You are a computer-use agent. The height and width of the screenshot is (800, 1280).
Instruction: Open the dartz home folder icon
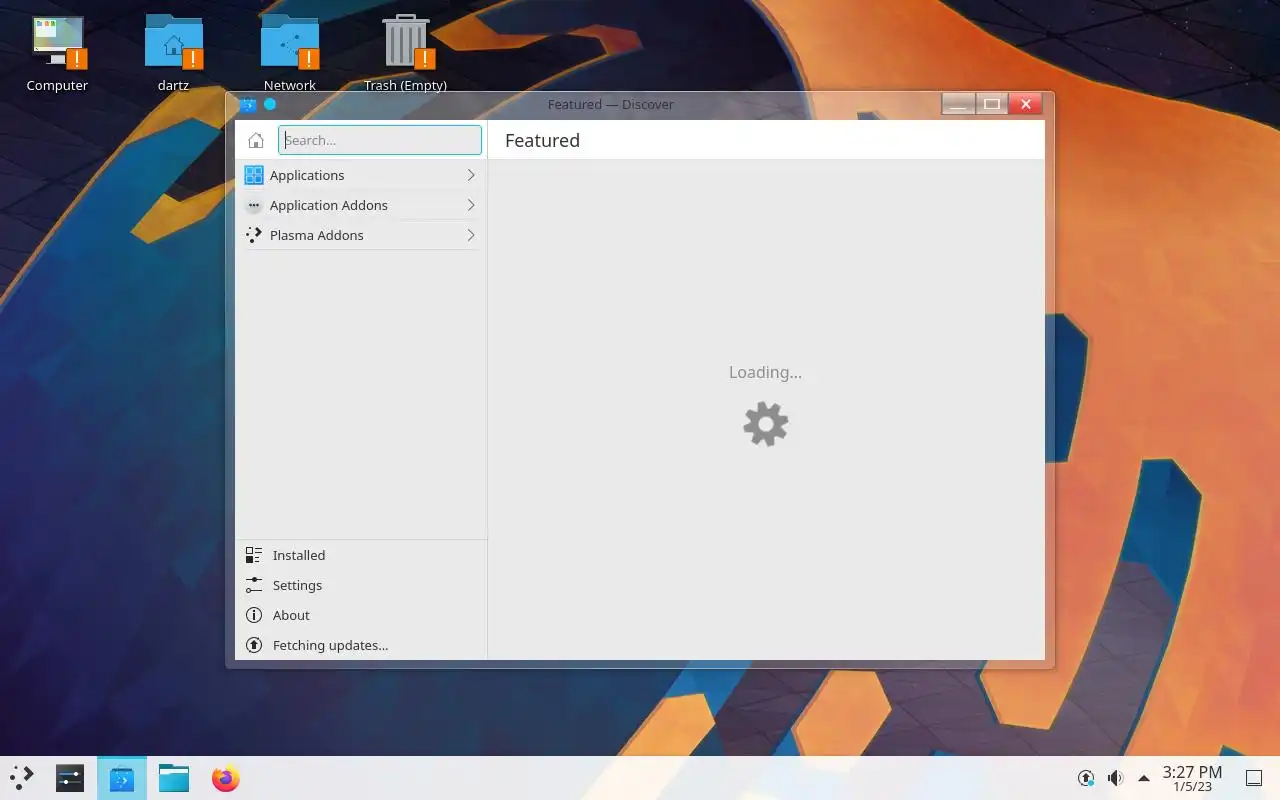point(174,54)
